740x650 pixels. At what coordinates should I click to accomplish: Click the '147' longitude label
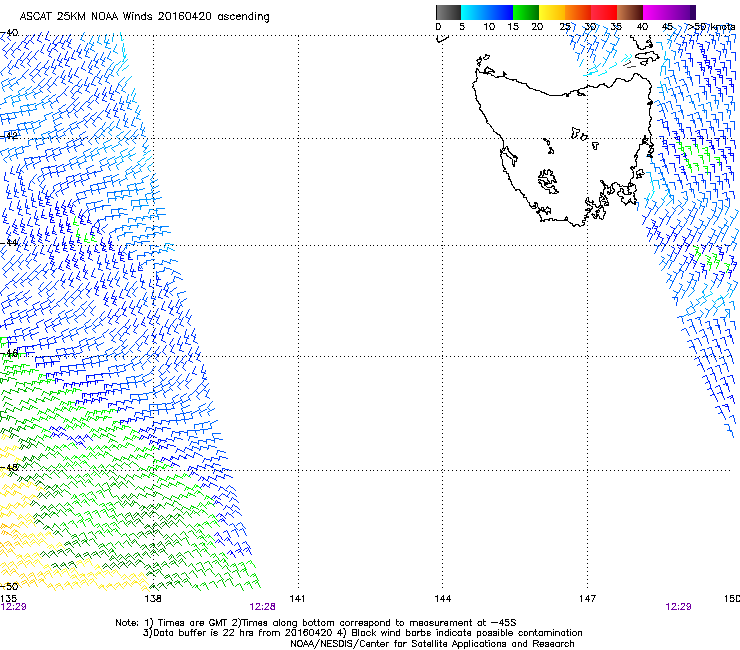588,599
